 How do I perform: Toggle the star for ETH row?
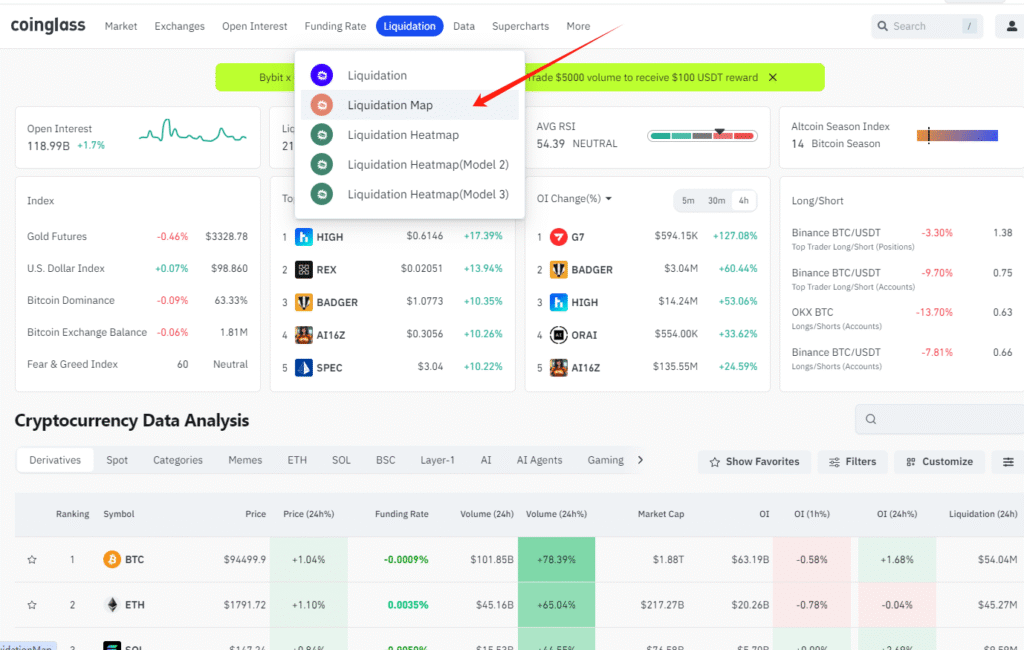(x=32, y=605)
